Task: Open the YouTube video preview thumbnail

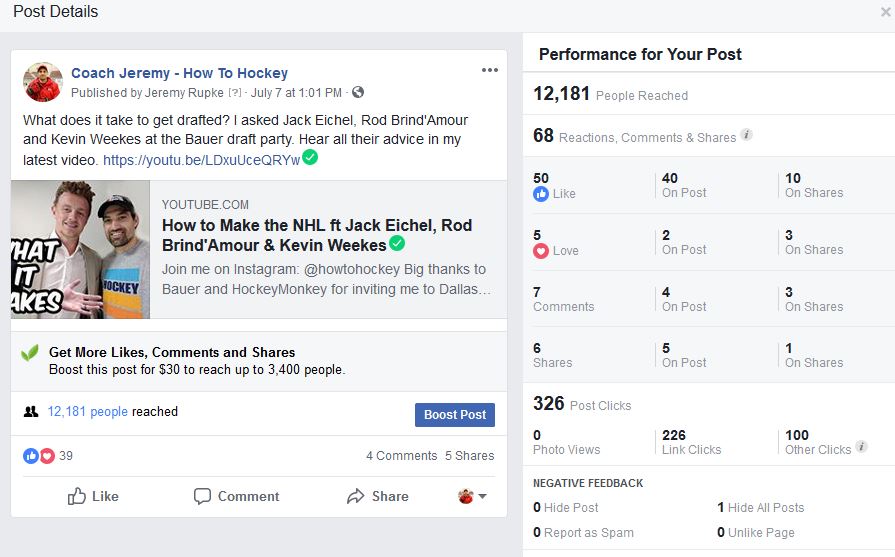Action: pos(80,249)
